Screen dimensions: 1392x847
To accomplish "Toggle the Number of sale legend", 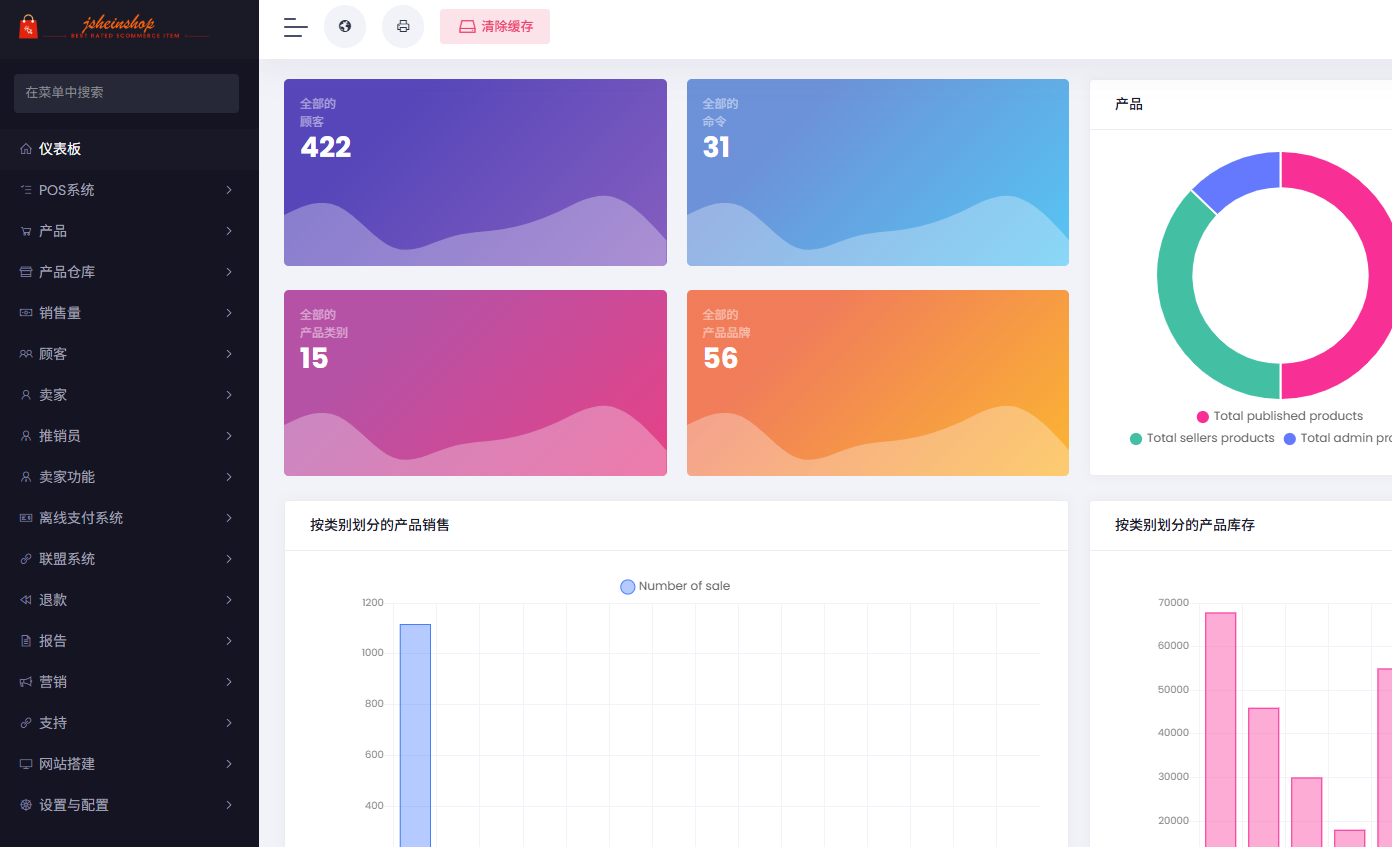I will pyautogui.click(x=675, y=586).
